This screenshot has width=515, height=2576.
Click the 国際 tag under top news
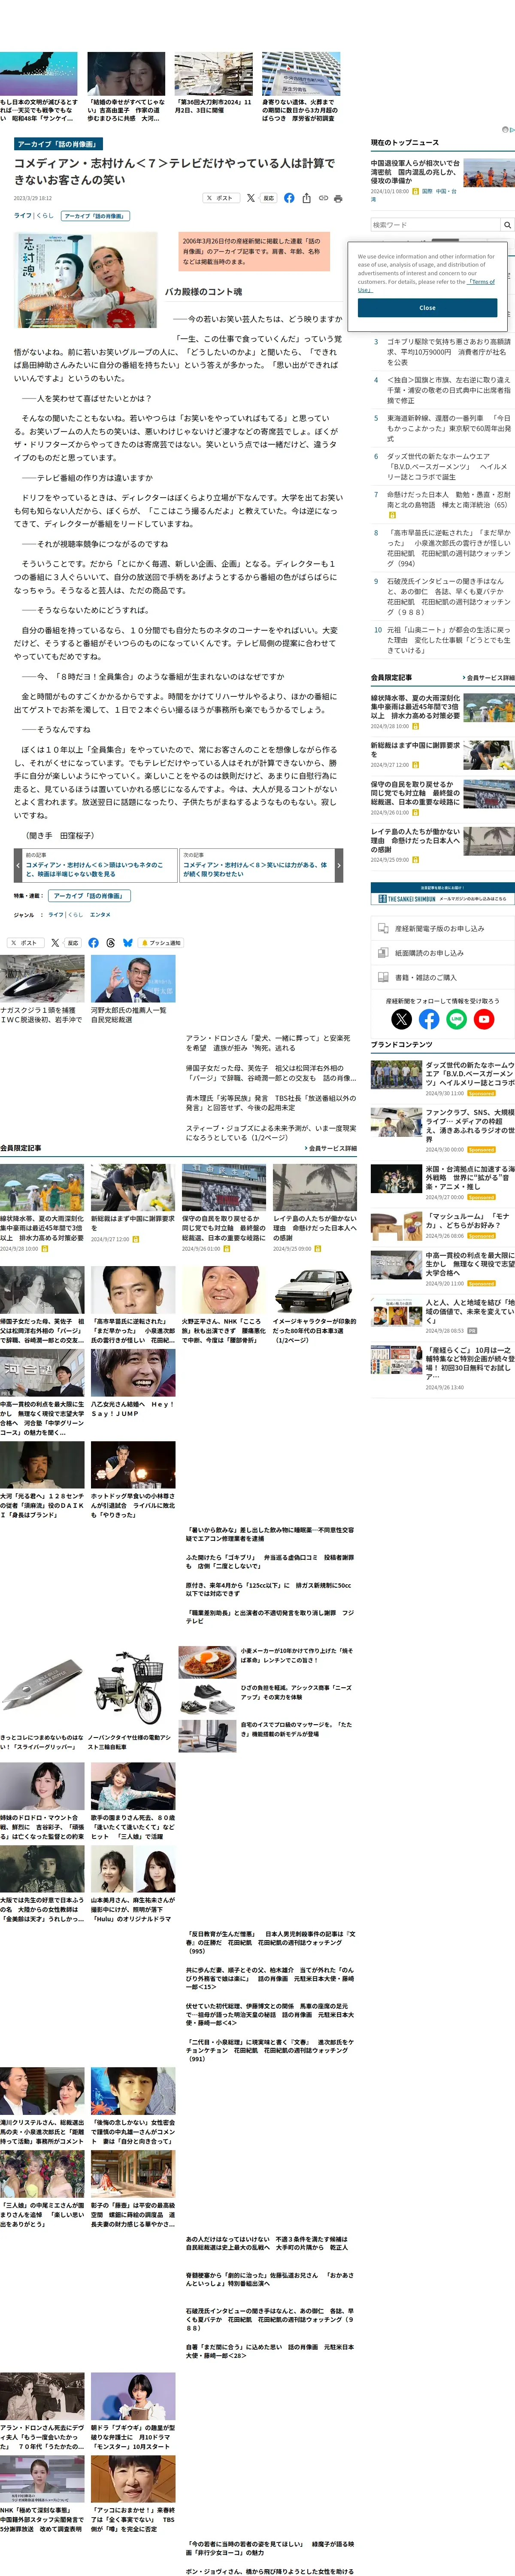(x=427, y=191)
